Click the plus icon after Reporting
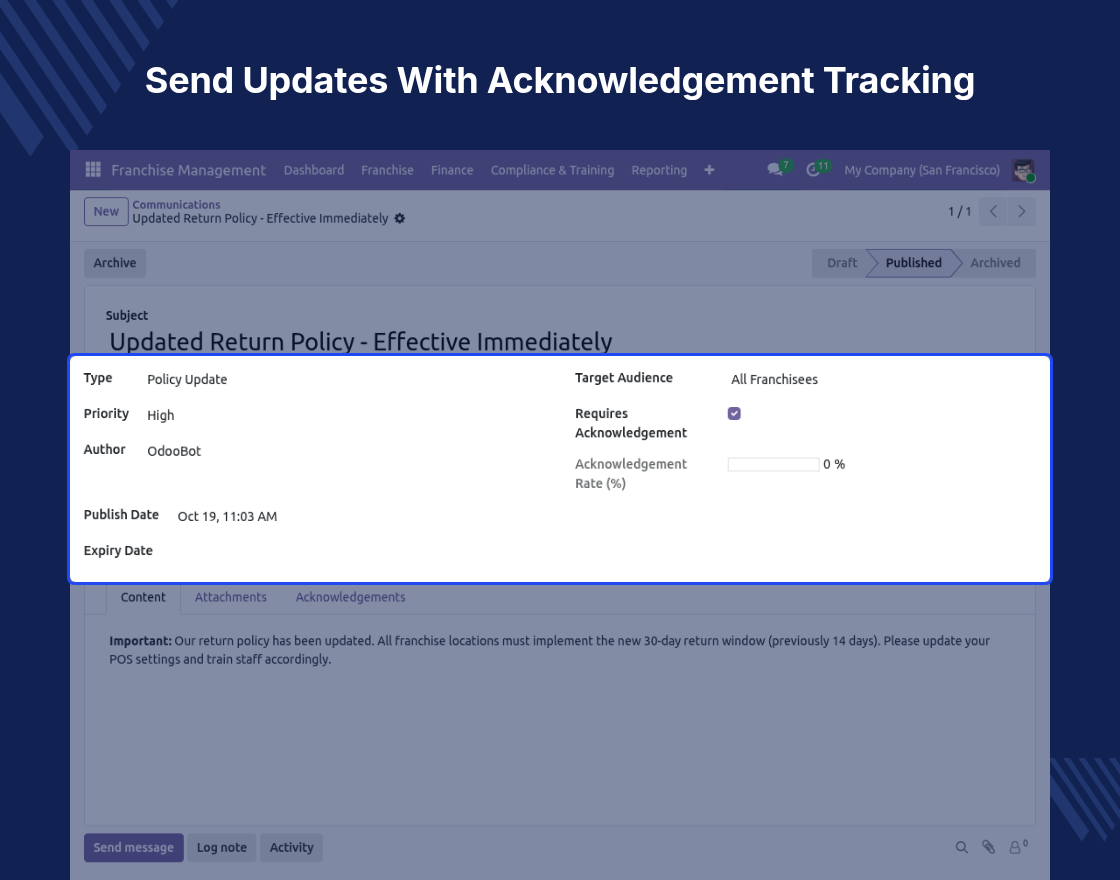Viewport: 1120px width, 880px height. 709,170
